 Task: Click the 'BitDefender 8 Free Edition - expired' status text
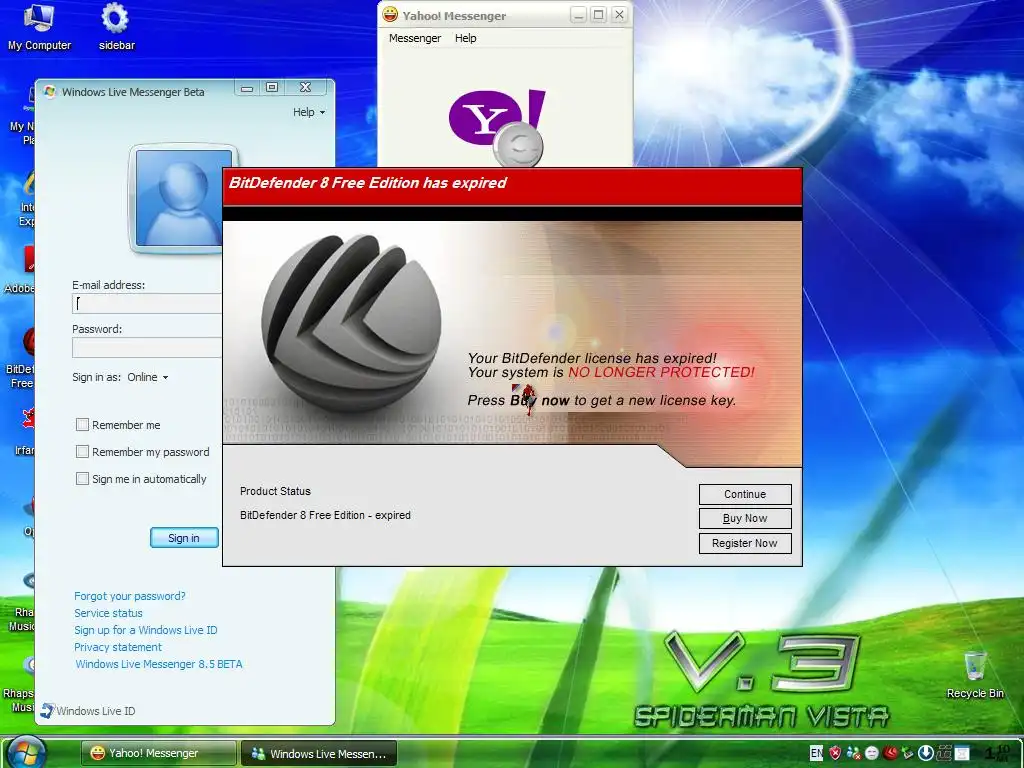[x=325, y=515]
